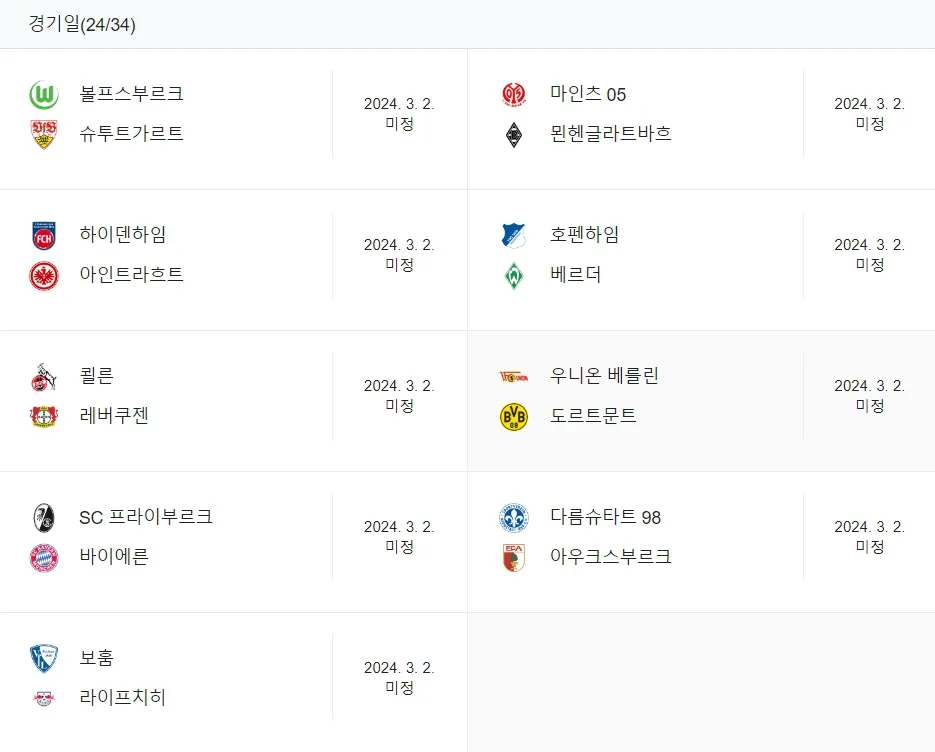Click the Dortmund BVB yellow logo
Image resolution: width=935 pixels, height=752 pixels.
pos(514,416)
